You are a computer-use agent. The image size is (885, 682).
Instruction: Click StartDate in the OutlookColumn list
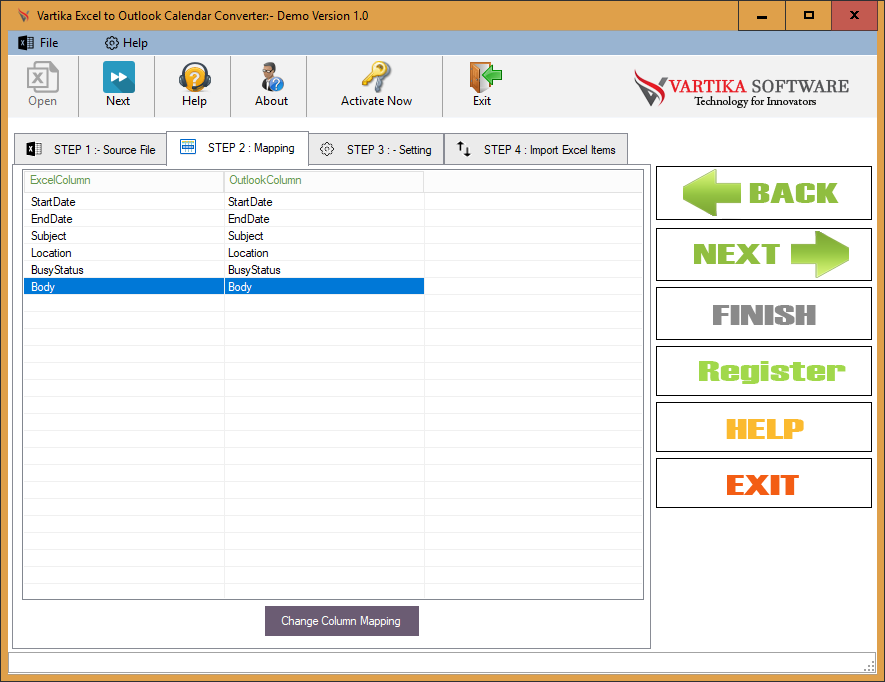click(x=250, y=202)
